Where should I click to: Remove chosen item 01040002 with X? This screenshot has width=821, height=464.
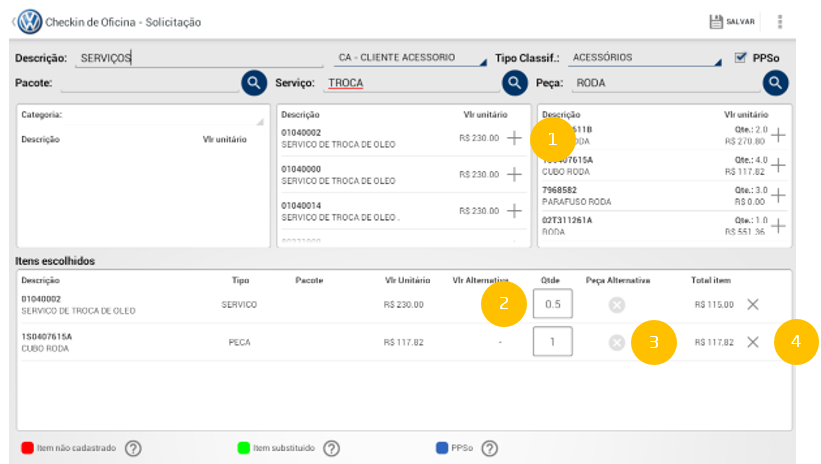(x=753, y=304)
